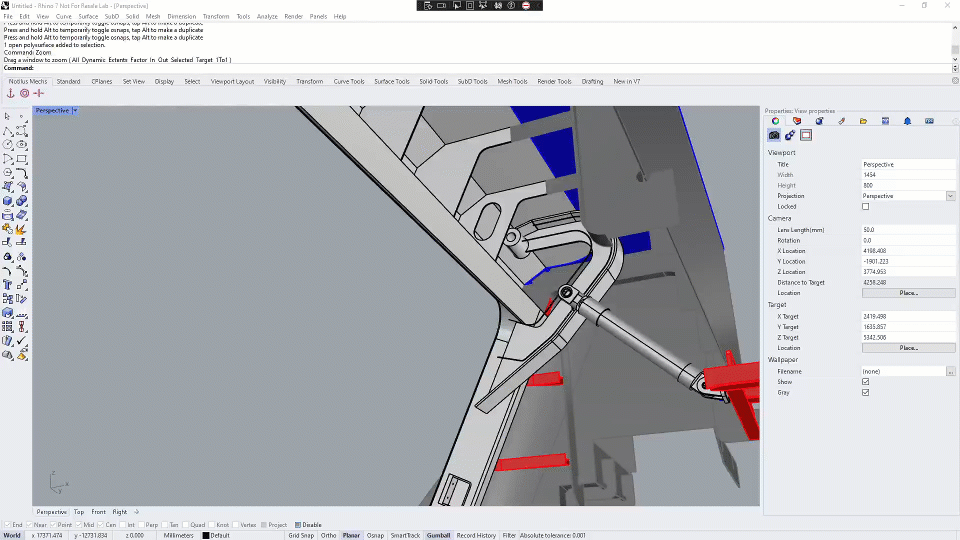Select the Text object tool

[7, 285]
